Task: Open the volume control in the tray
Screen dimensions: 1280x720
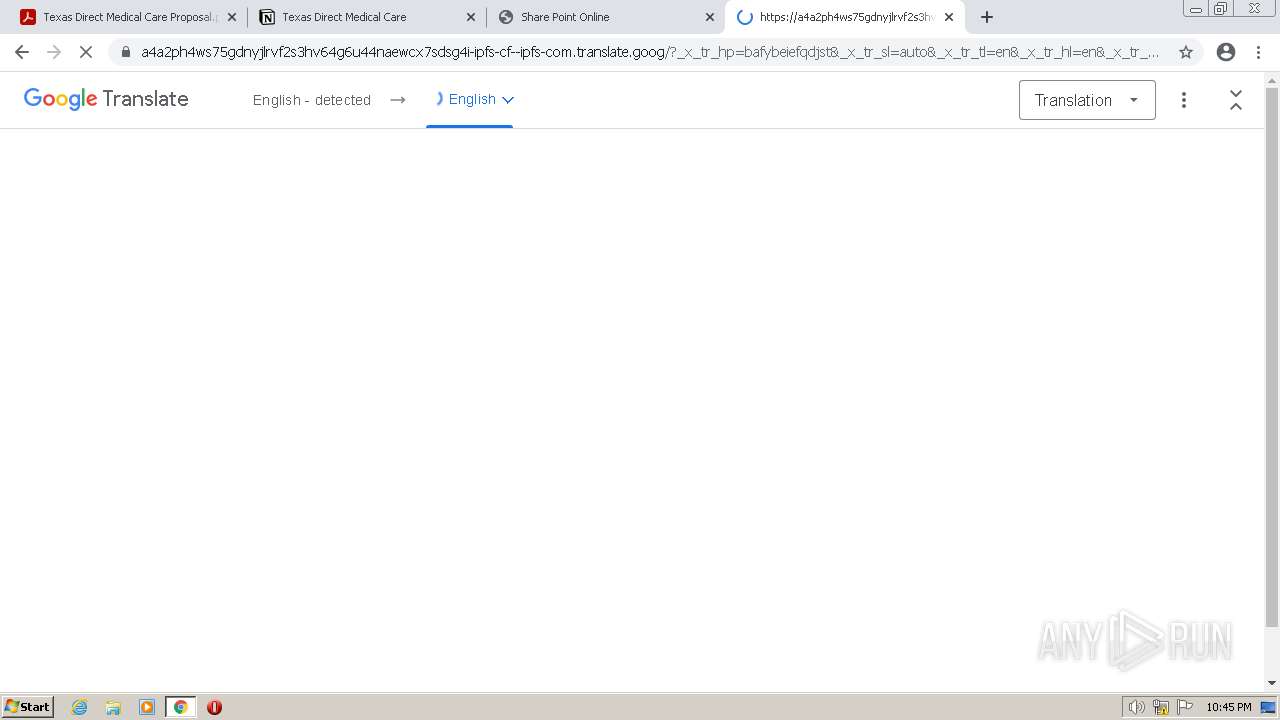Action: click(1136, 707)
